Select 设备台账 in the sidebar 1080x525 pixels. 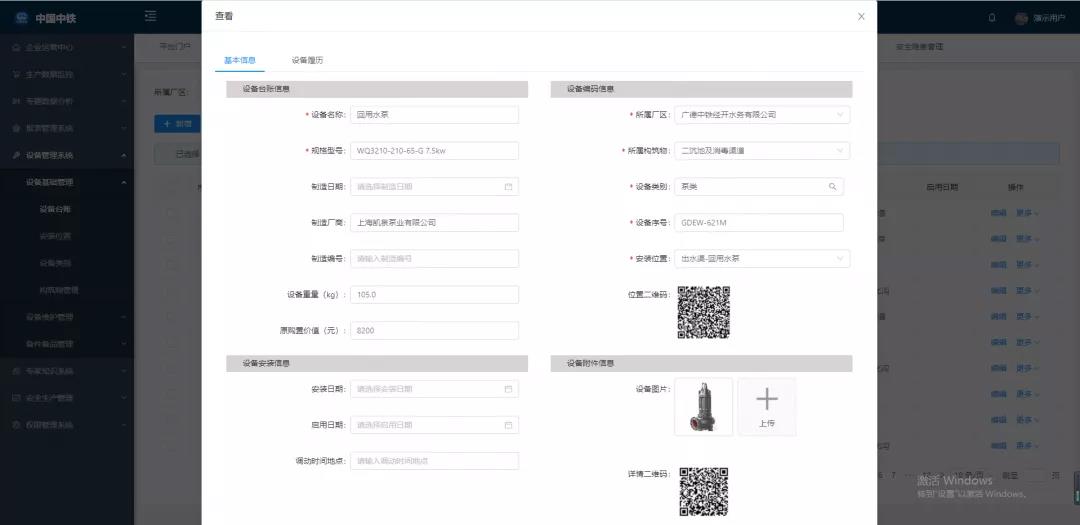point(55,209)
